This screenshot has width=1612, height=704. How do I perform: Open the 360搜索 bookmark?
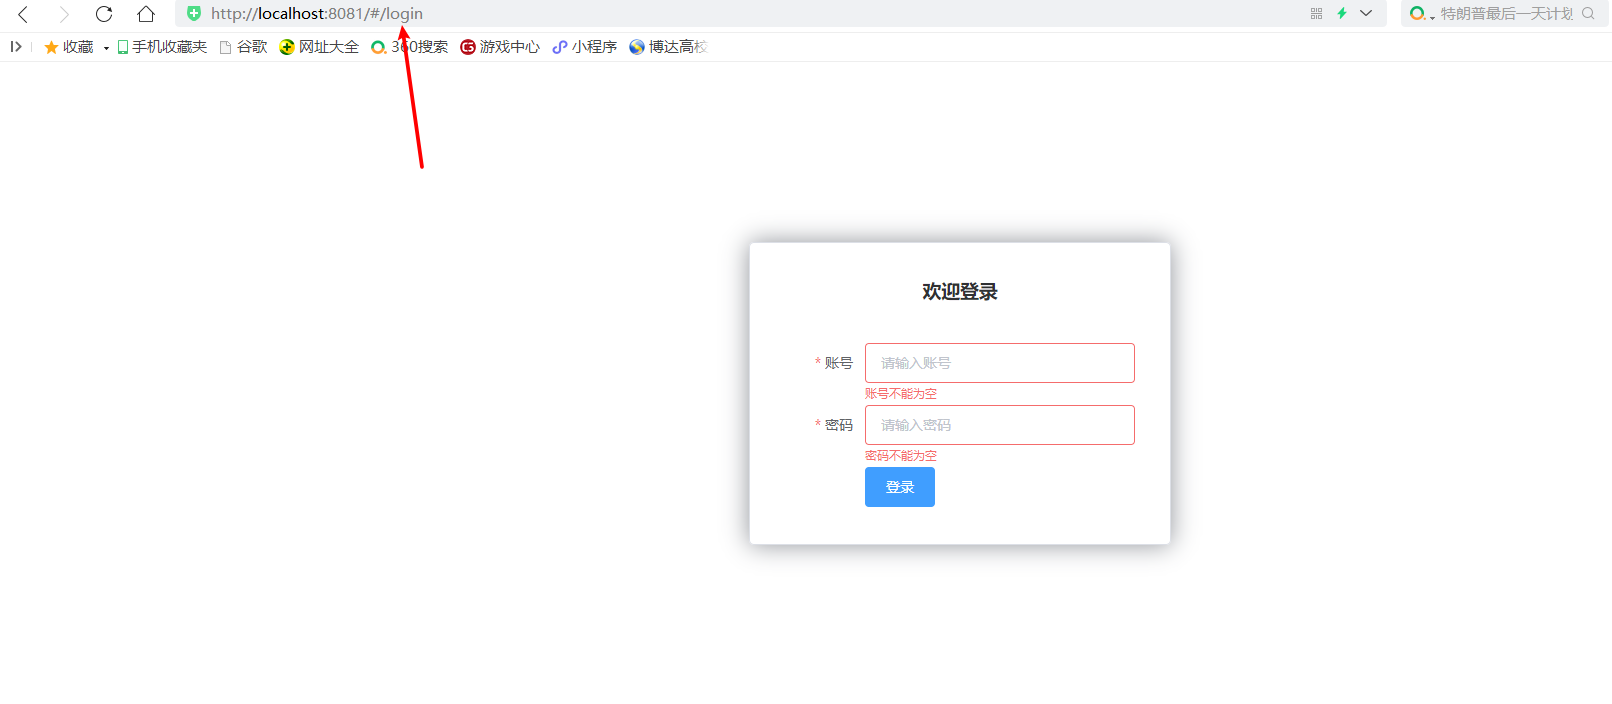[x=410, y=47]
